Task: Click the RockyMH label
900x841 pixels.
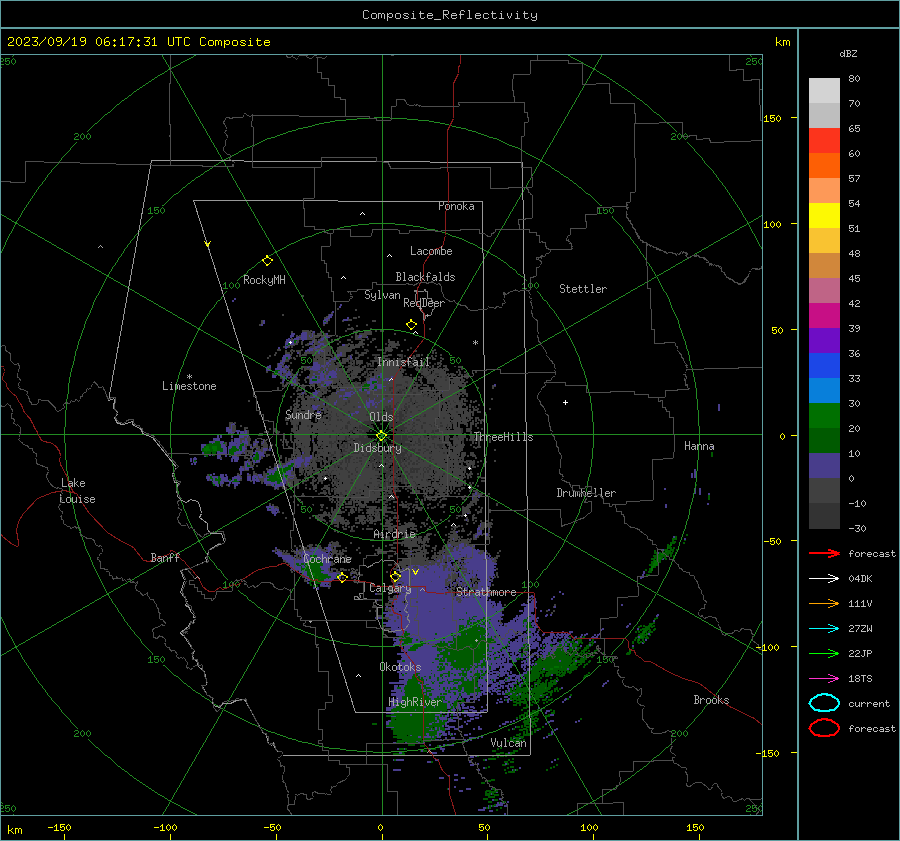Action: tap(264, 280)
